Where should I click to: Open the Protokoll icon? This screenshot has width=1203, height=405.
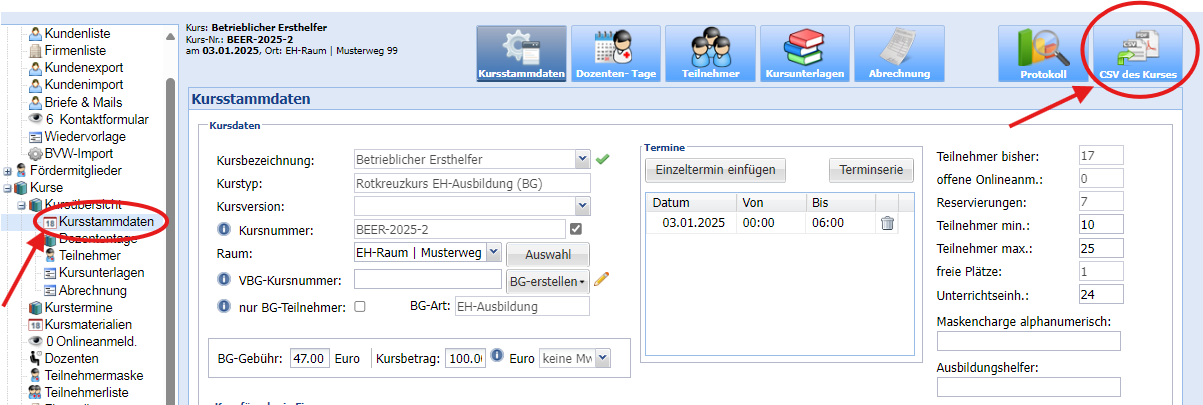[x=1042, y=54]
